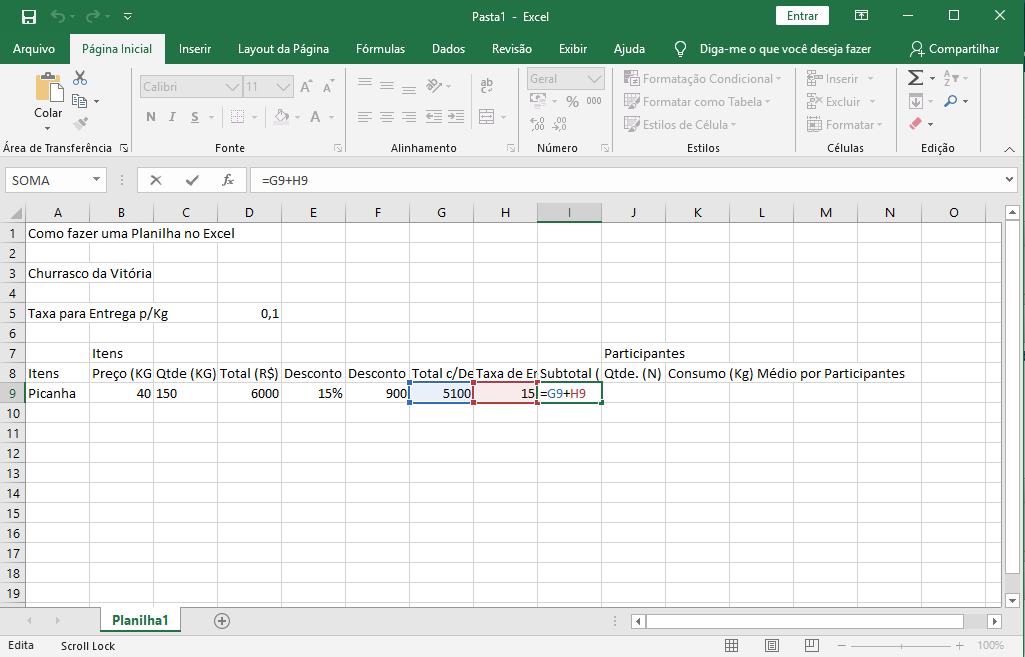Expand the formula bar using the chevron

pyautogui.click(x=1009, y=180)
